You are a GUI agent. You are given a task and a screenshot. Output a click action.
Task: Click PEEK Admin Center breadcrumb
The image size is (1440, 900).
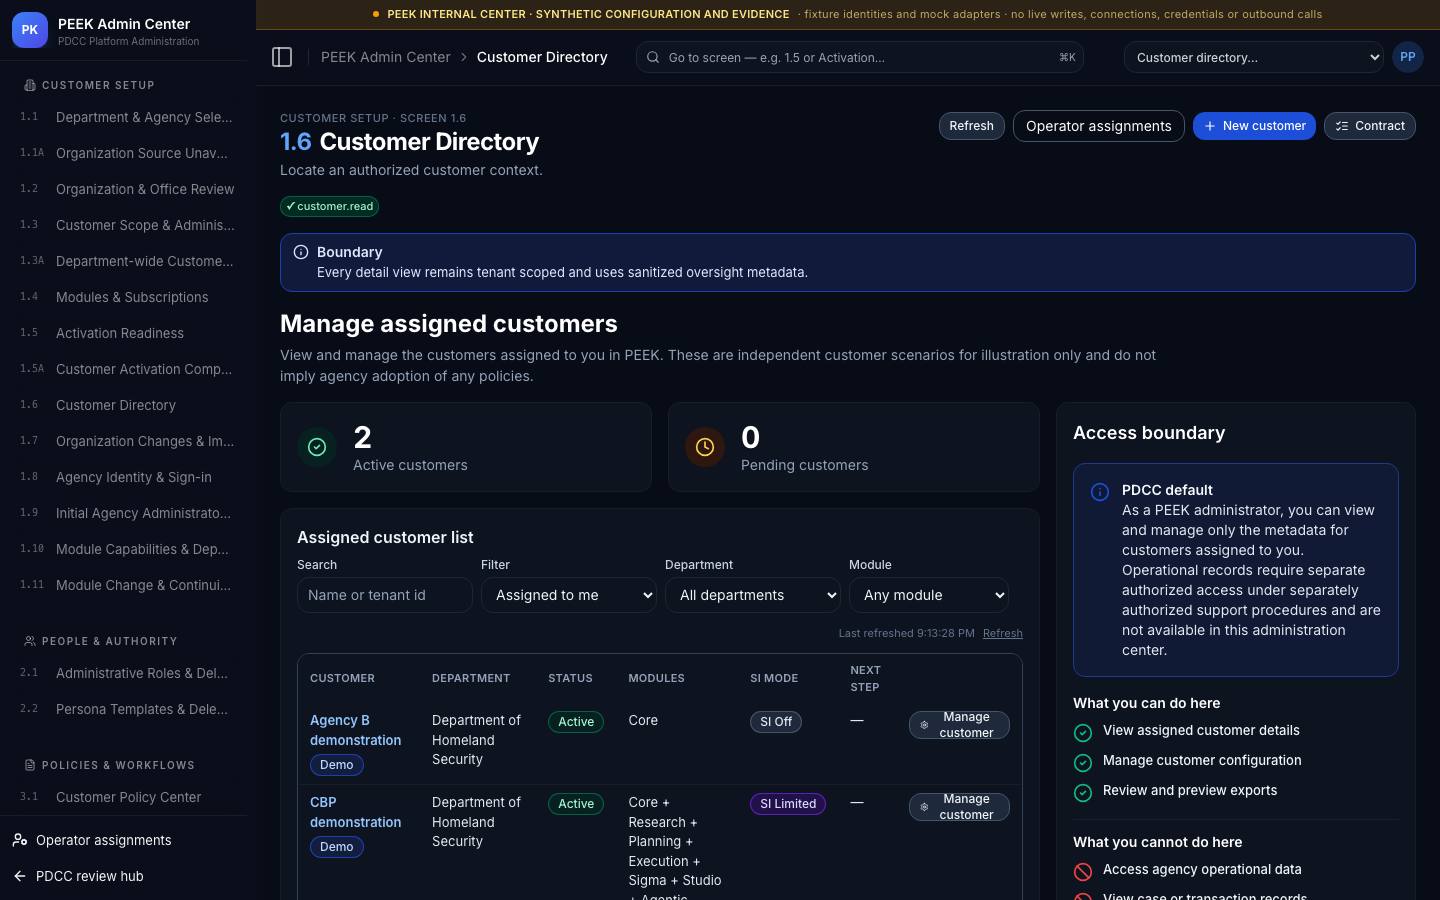pos(385,57)
